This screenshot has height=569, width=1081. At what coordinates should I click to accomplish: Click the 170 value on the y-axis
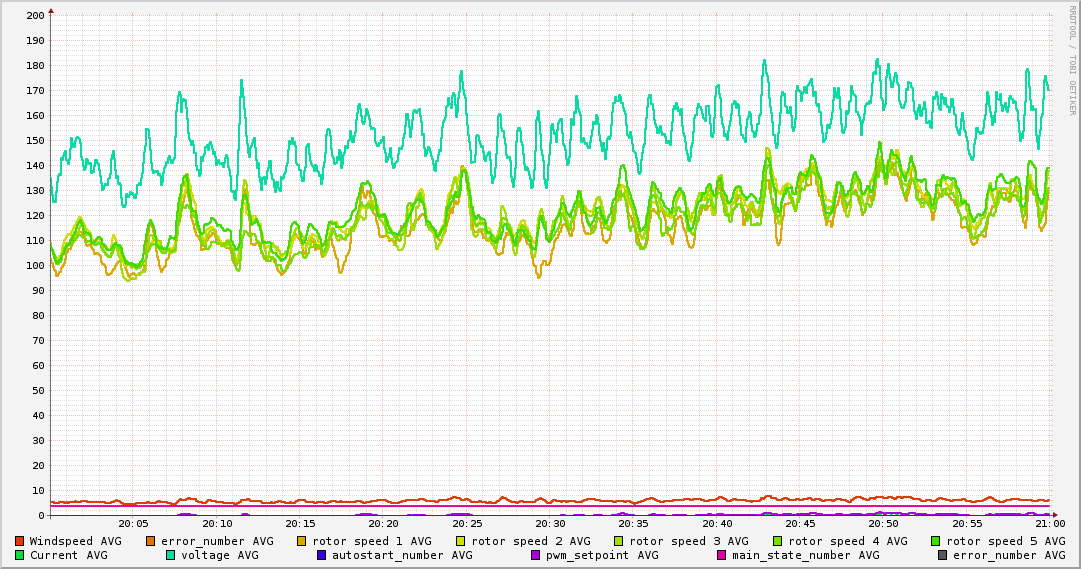pyautogui.click(x=35, y=90)
